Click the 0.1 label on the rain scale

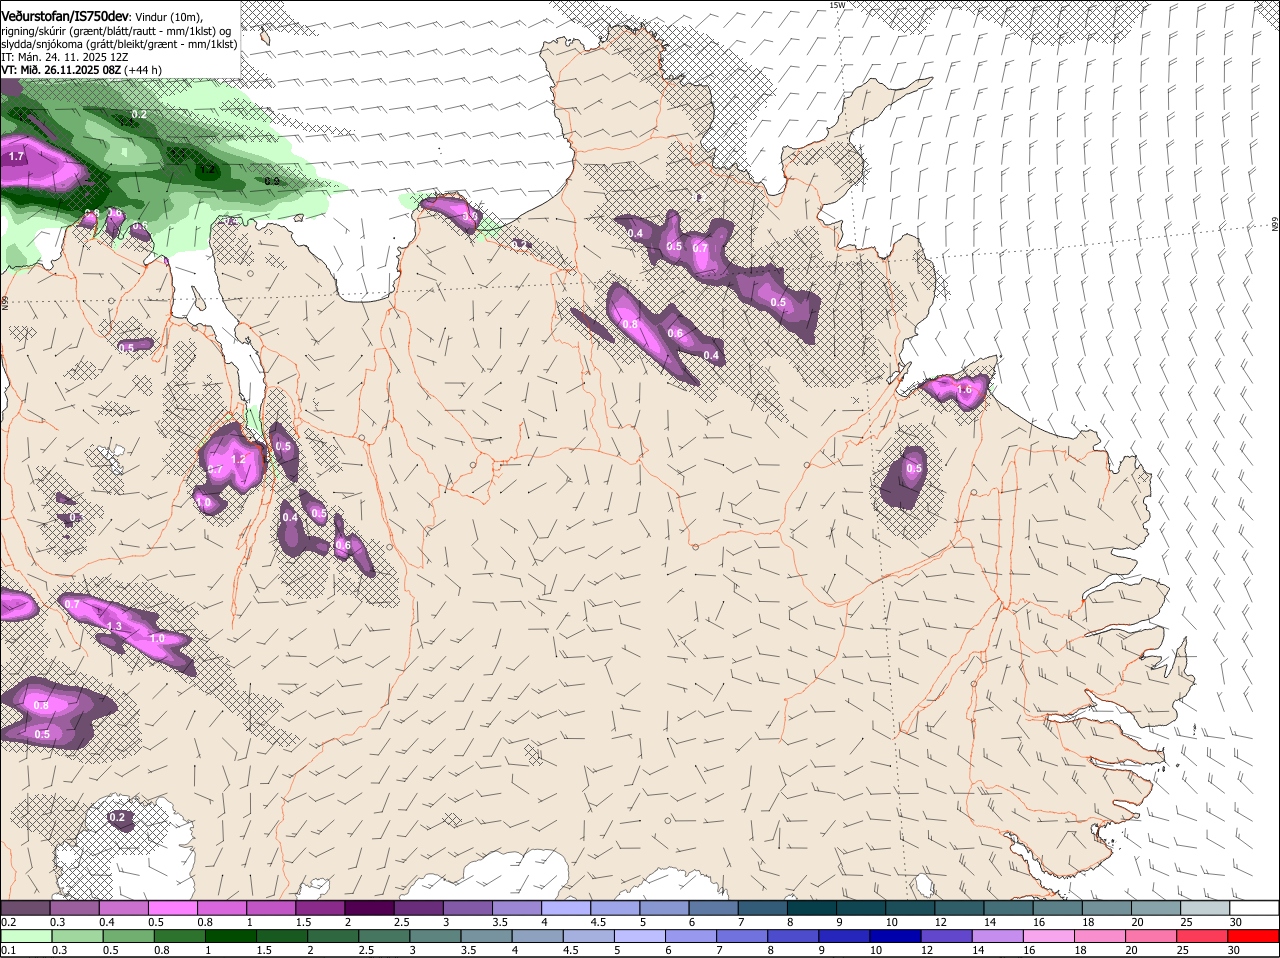point(8,950)
